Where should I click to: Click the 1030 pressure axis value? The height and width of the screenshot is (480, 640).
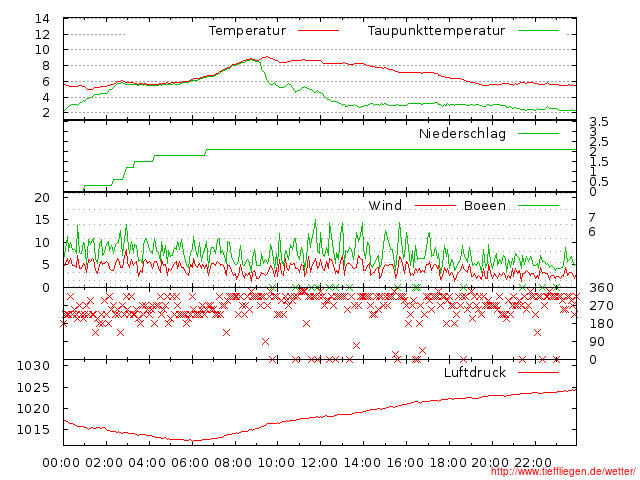click(33, 366)
